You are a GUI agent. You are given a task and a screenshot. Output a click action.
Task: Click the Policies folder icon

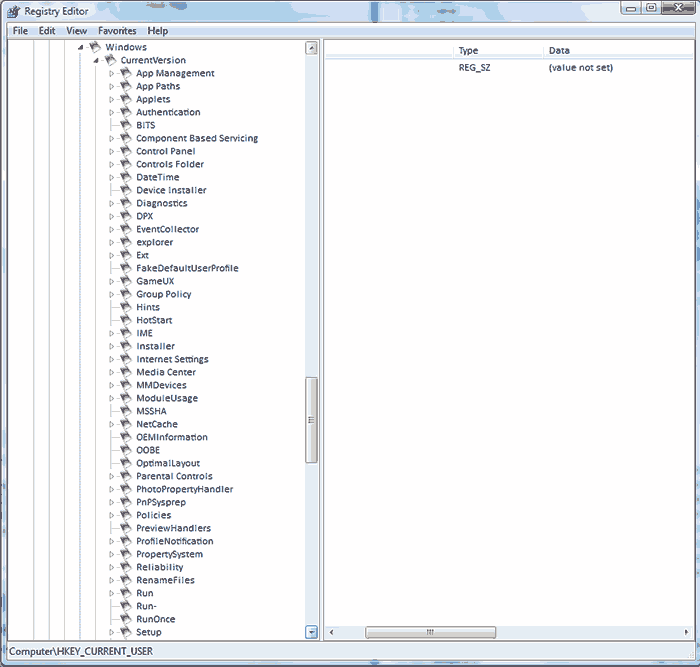point(126,515)
